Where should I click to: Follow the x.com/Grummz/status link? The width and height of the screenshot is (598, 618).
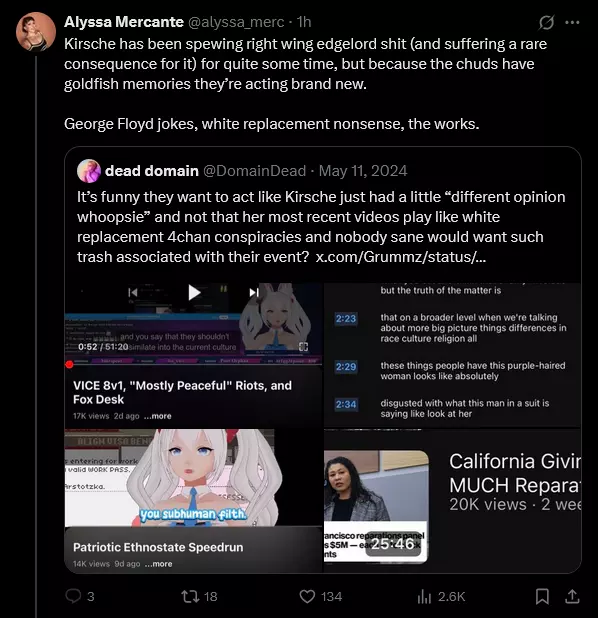(x=401, y=257)
